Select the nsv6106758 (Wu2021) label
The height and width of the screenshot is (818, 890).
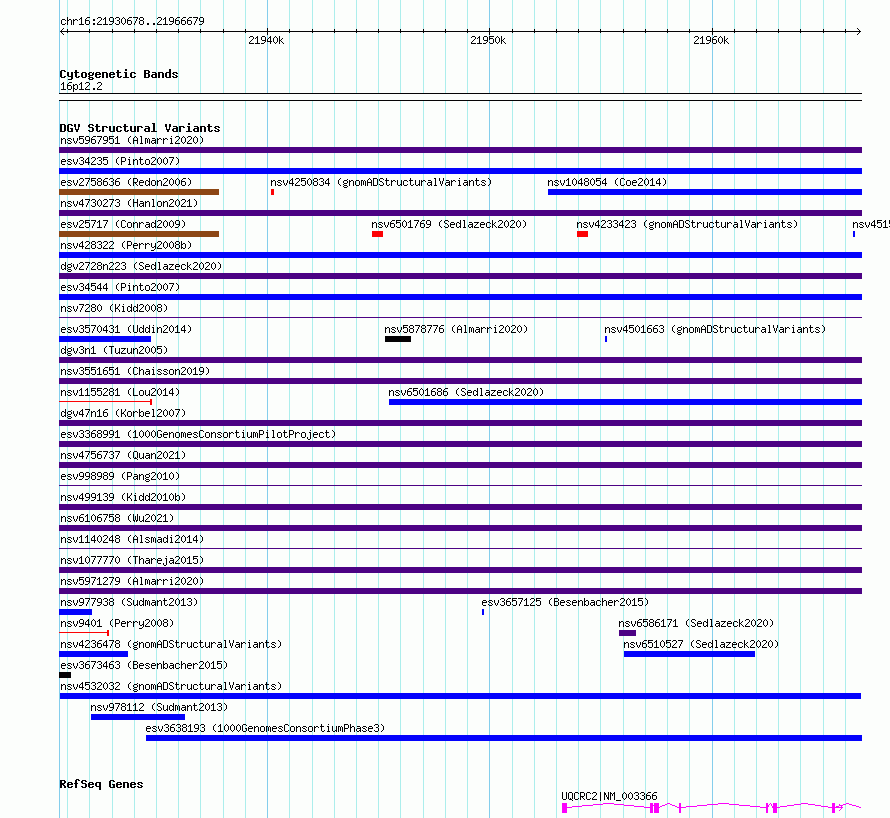point(117,518)
